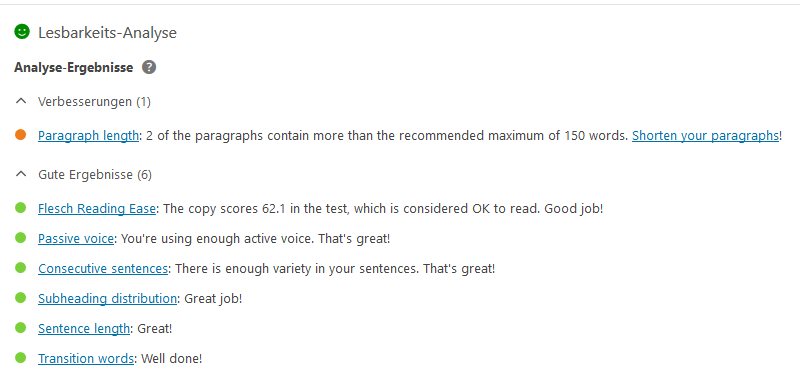Click the green smiley face readability icon
Viewport: 800px width, 375px height.
pos(22,32)
